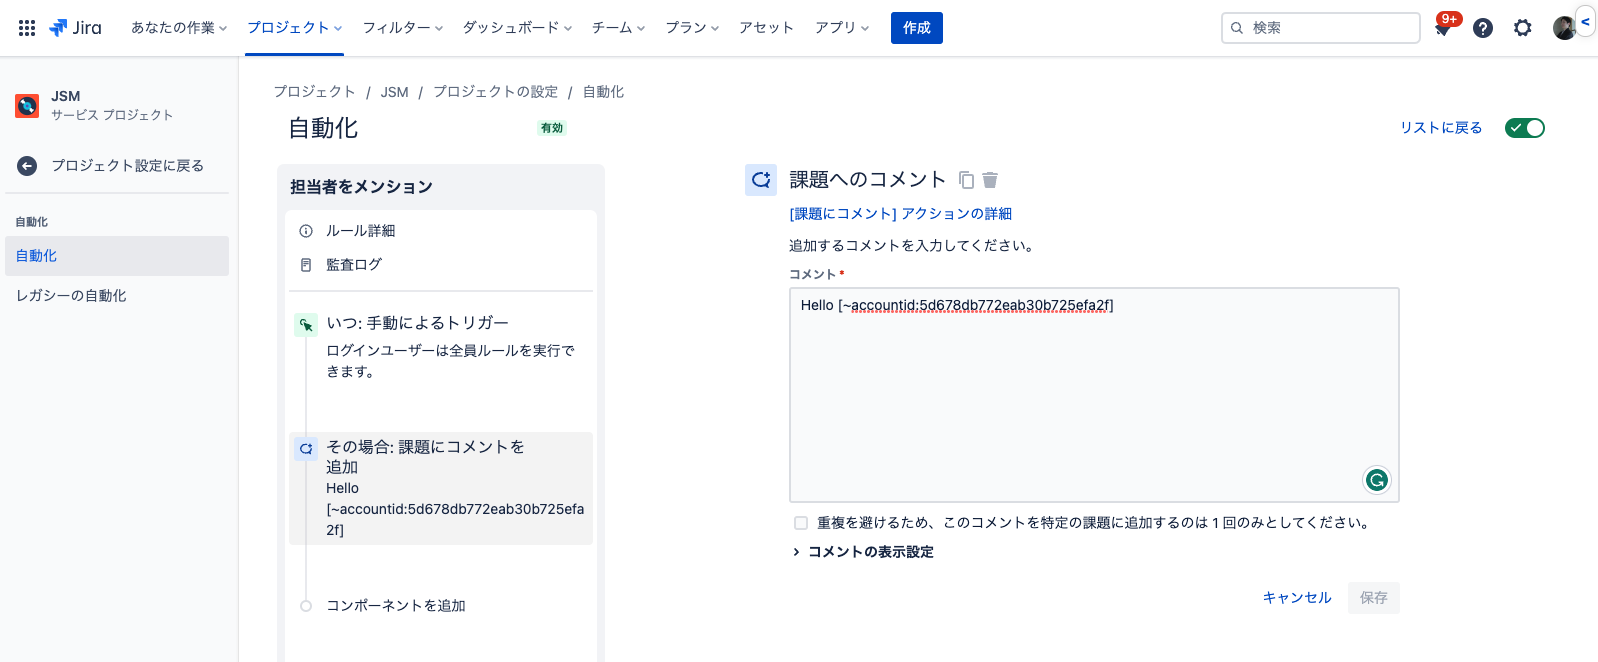Toggle the rule enabled switch
The image size is (1598, 662).
coord(1525,128)
